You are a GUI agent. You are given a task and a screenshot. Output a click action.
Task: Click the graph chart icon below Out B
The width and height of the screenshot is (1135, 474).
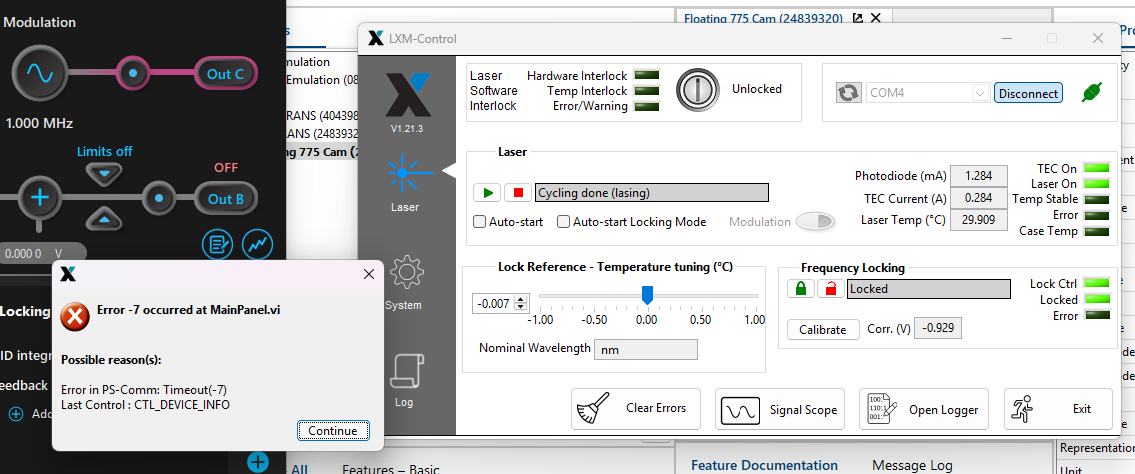click(x=257, y=245)
